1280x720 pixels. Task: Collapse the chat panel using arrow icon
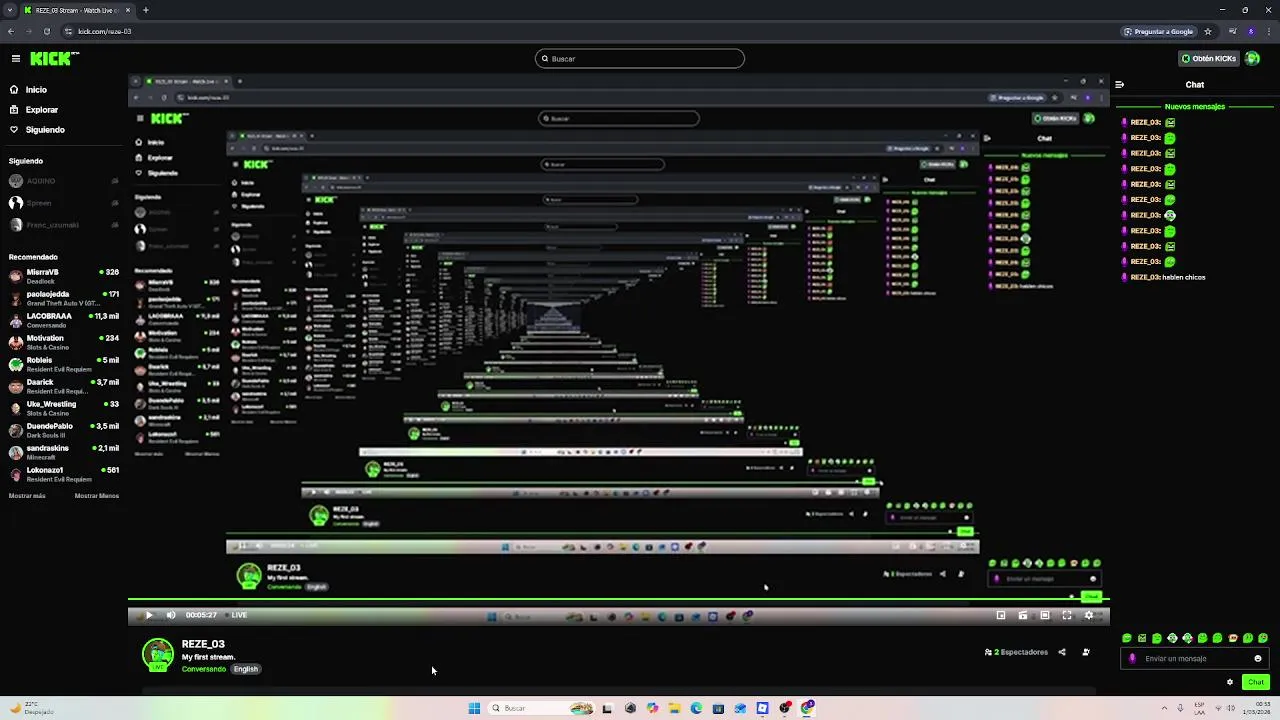click(x=1120, y=85)
